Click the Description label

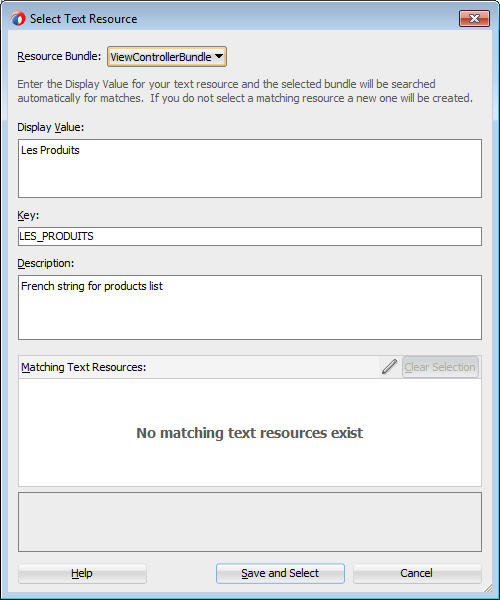click(x=46, y=263)
